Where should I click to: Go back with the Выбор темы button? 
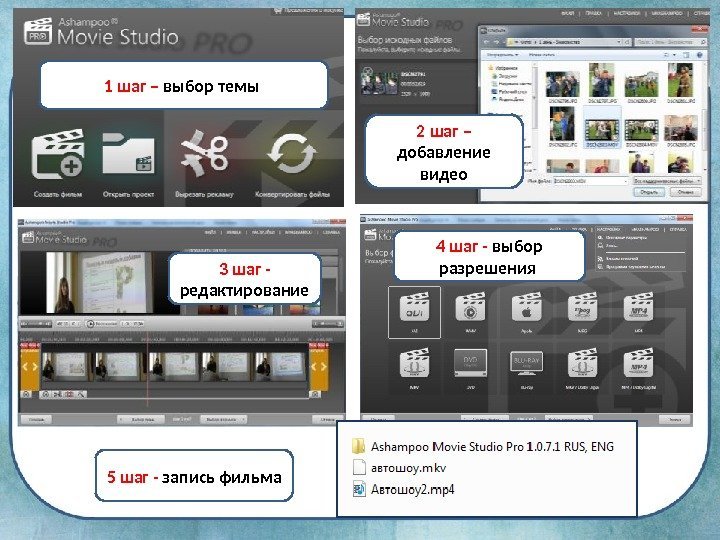pos(141,419)
